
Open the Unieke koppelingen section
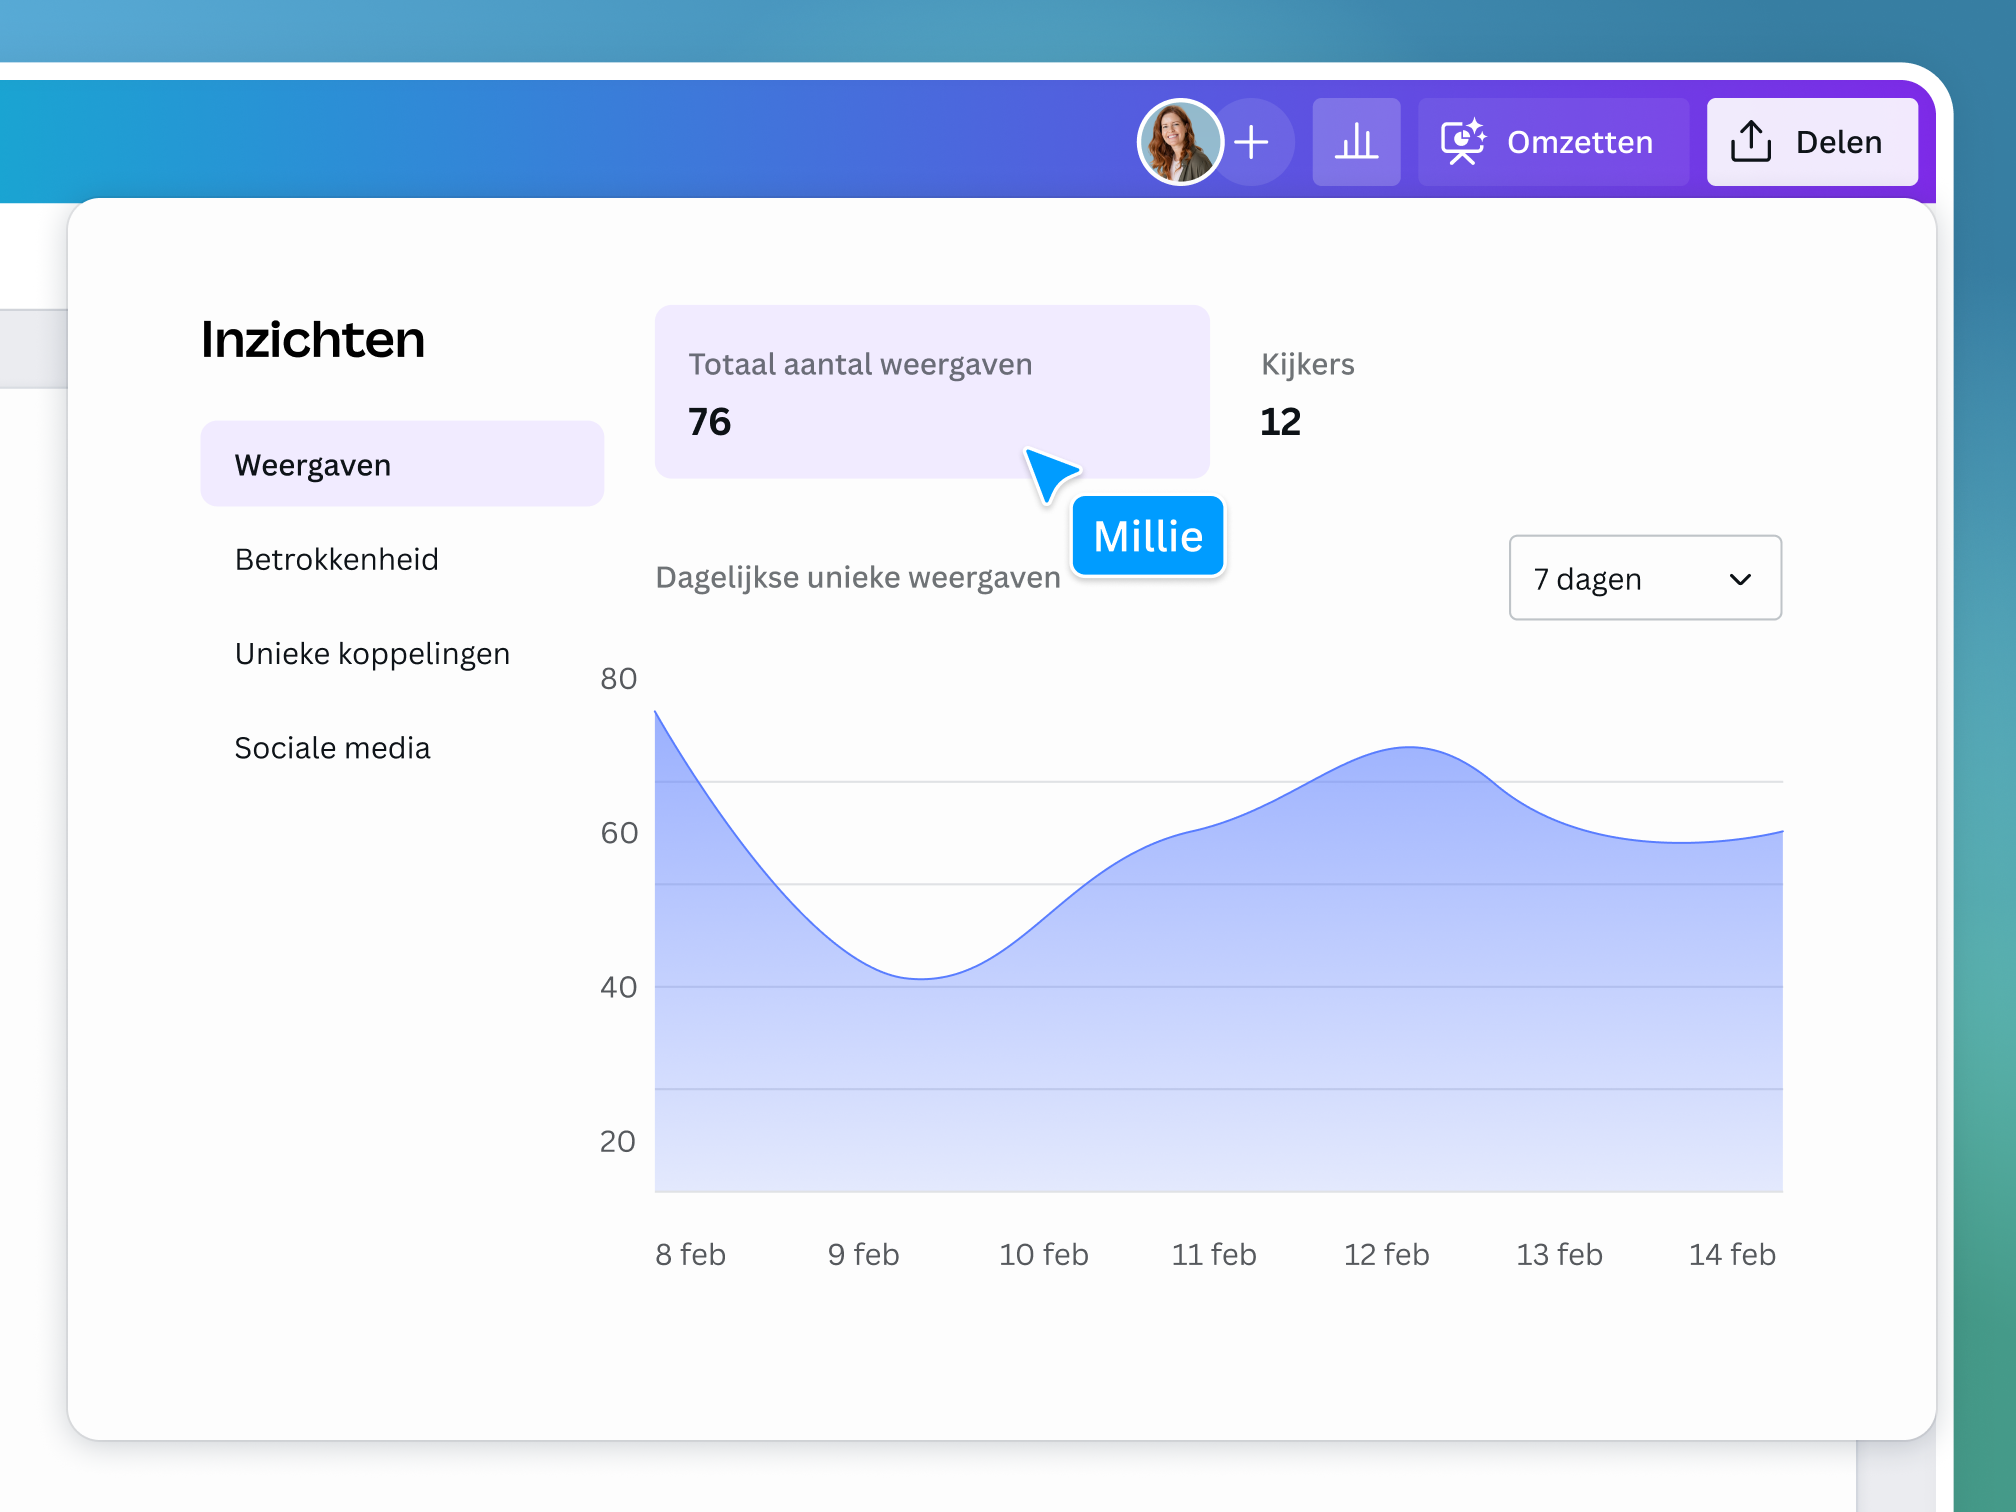(x=372, y=653)
